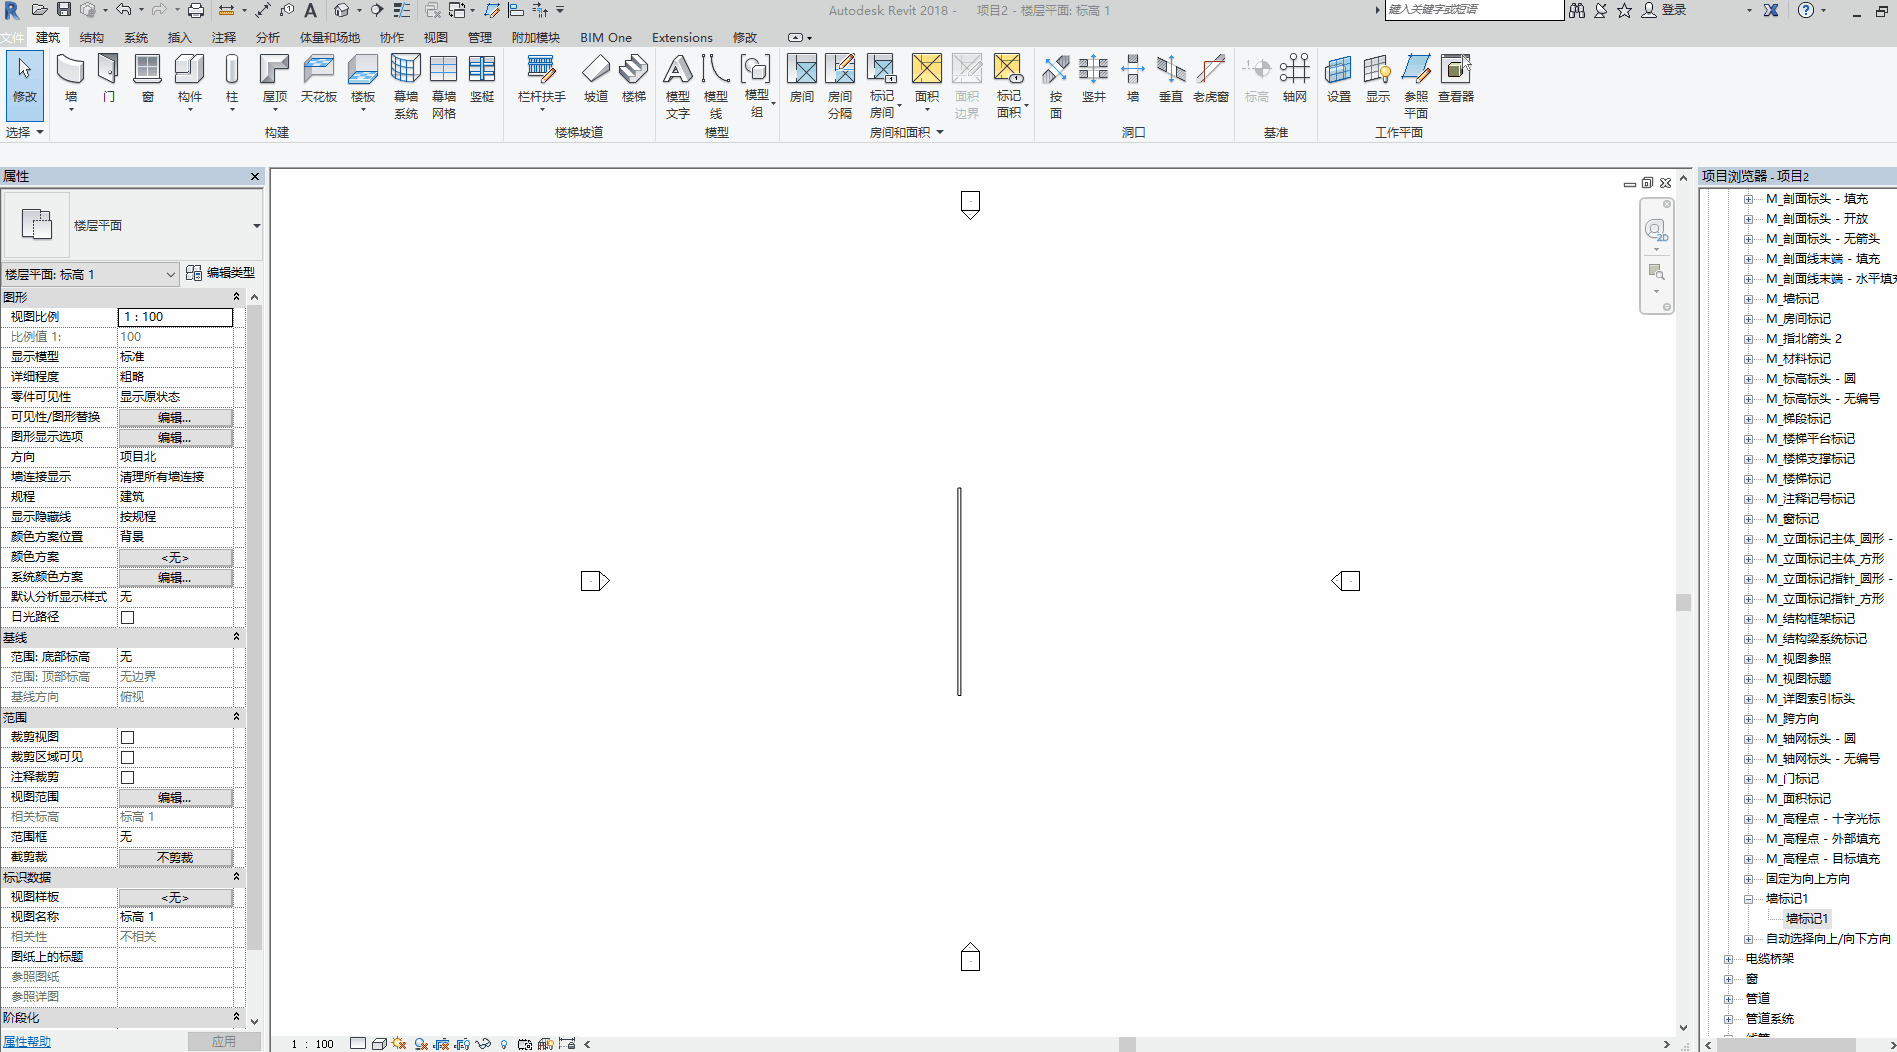Viewport: 1897px width, 1052px height.
Task: Select the Curtain System (幕墙系统) tool
Action: [x=405, y=86]
